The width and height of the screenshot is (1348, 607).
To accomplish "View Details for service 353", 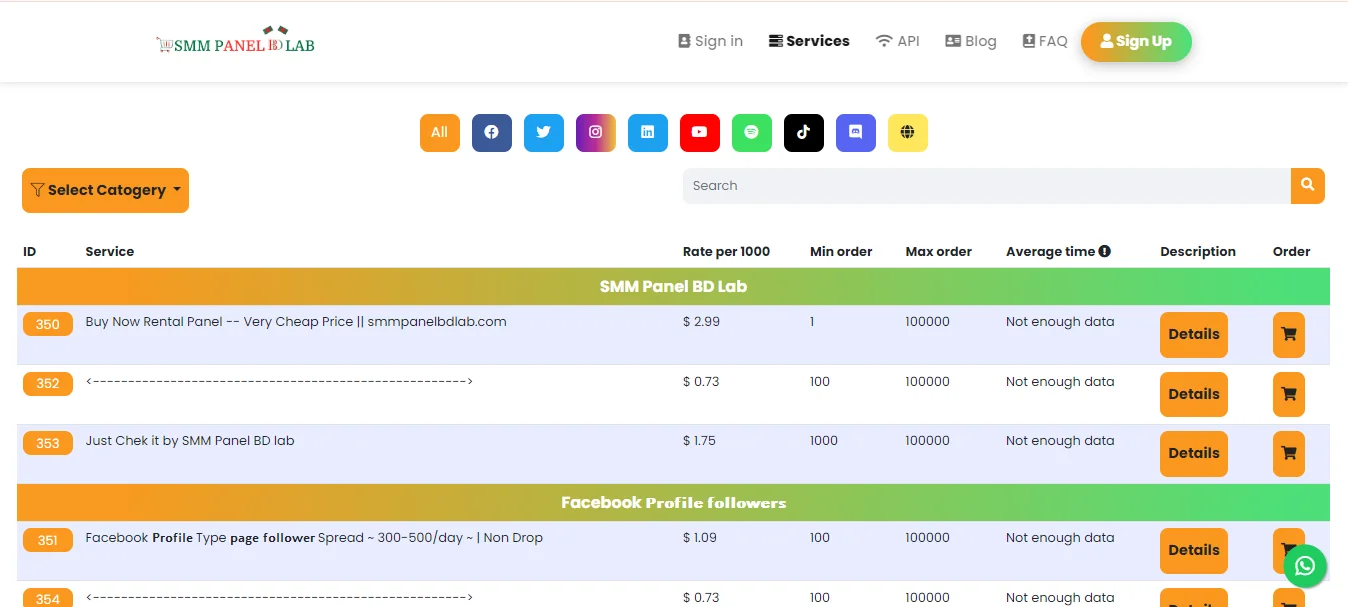I will tap(1193, 453).
